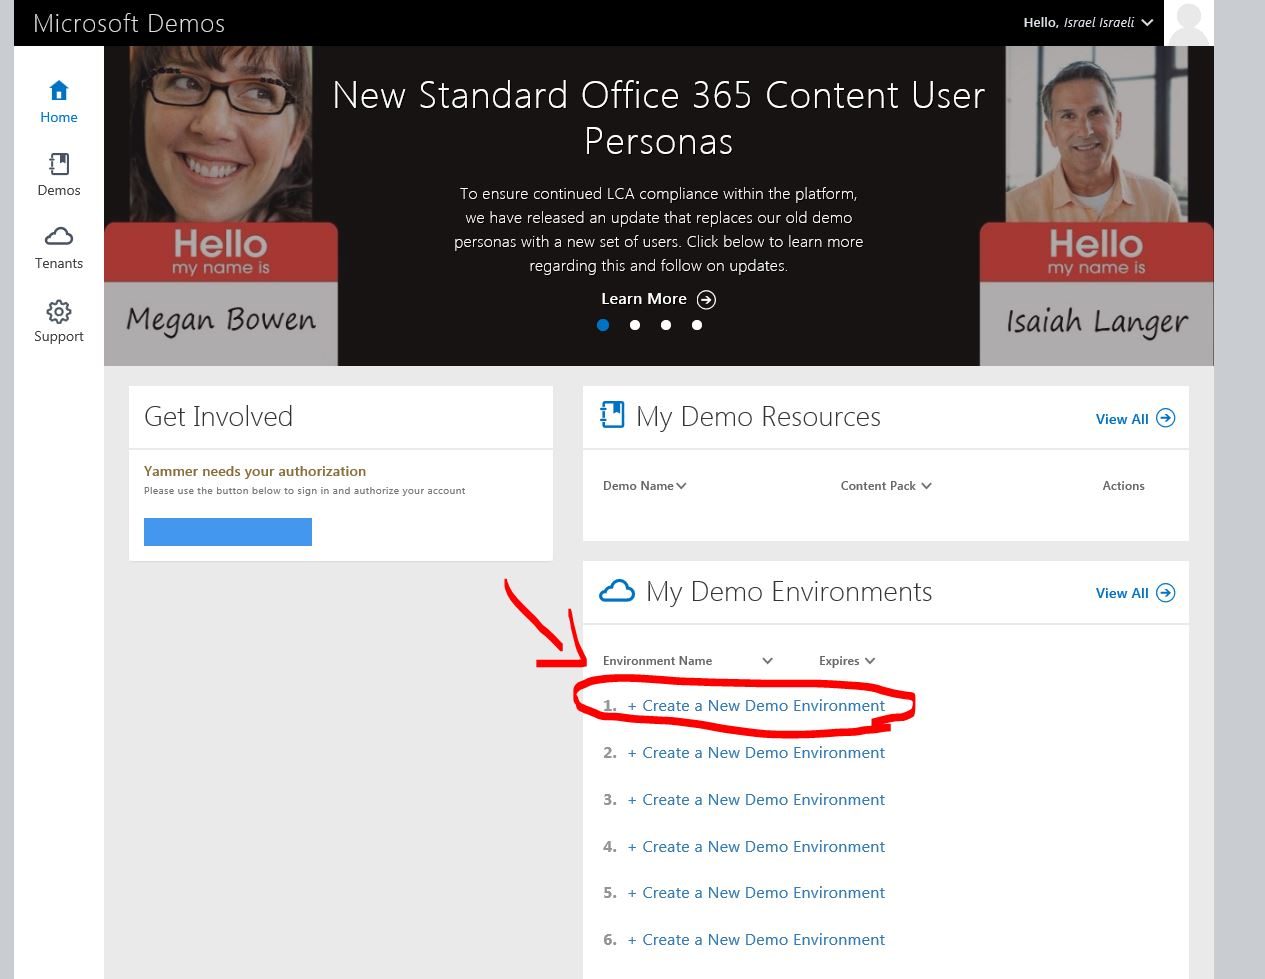The image size is (1265, 979).
Task: Click Yammer needs your authorization text
Action: pos(255,471)
